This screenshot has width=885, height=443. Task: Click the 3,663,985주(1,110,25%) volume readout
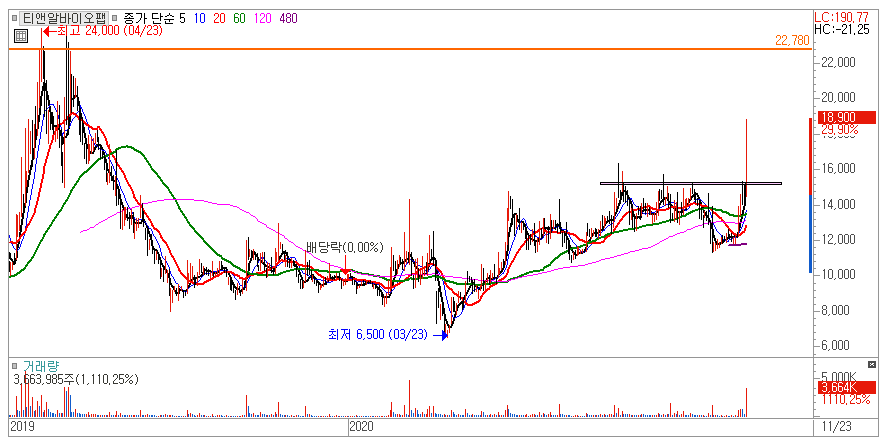pyautogui.click(x=76, y=379)
